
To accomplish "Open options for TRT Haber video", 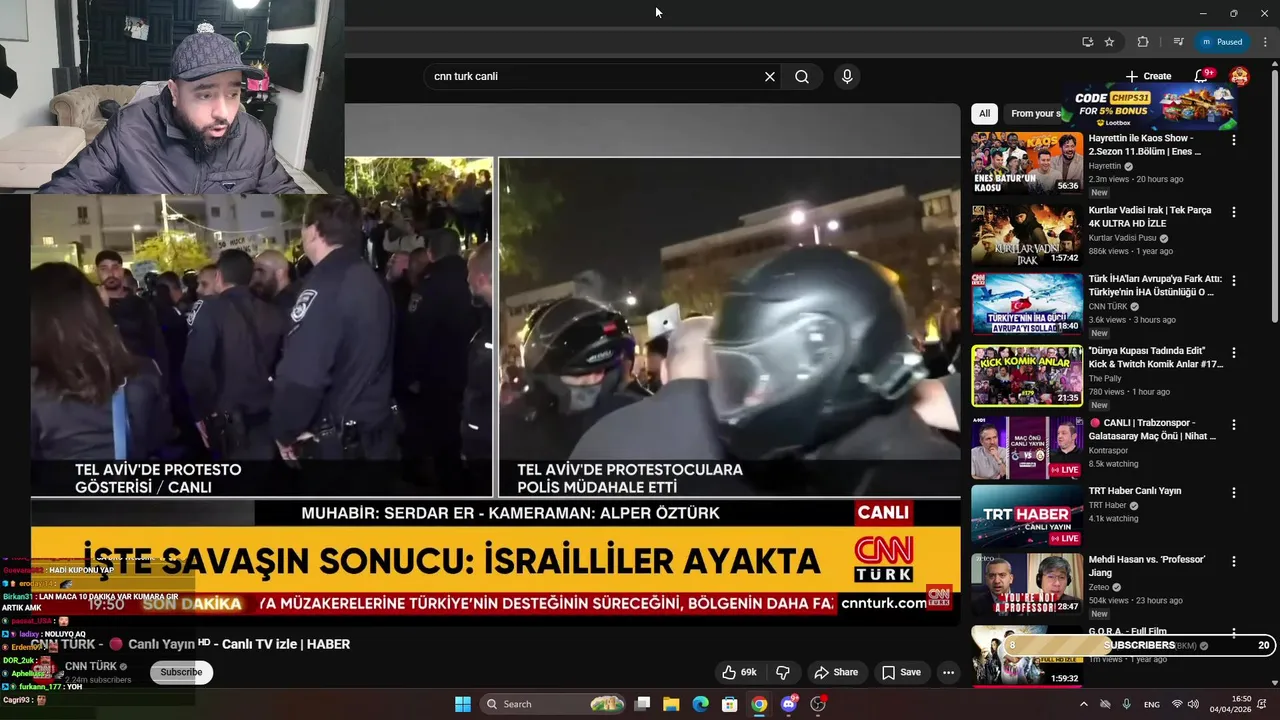I will pos(1233,493).
